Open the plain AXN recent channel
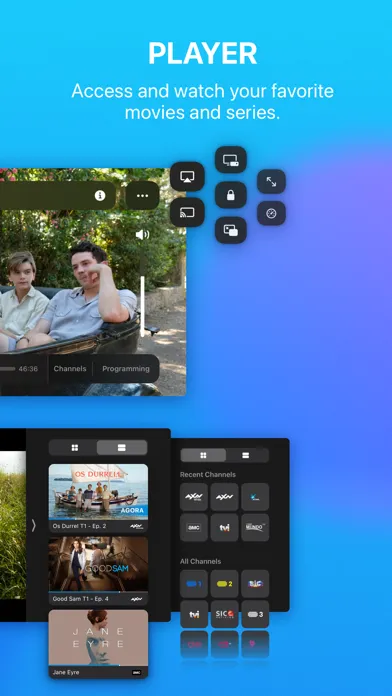Viewport: 392px width, 696px height. [x=224, y=497]
